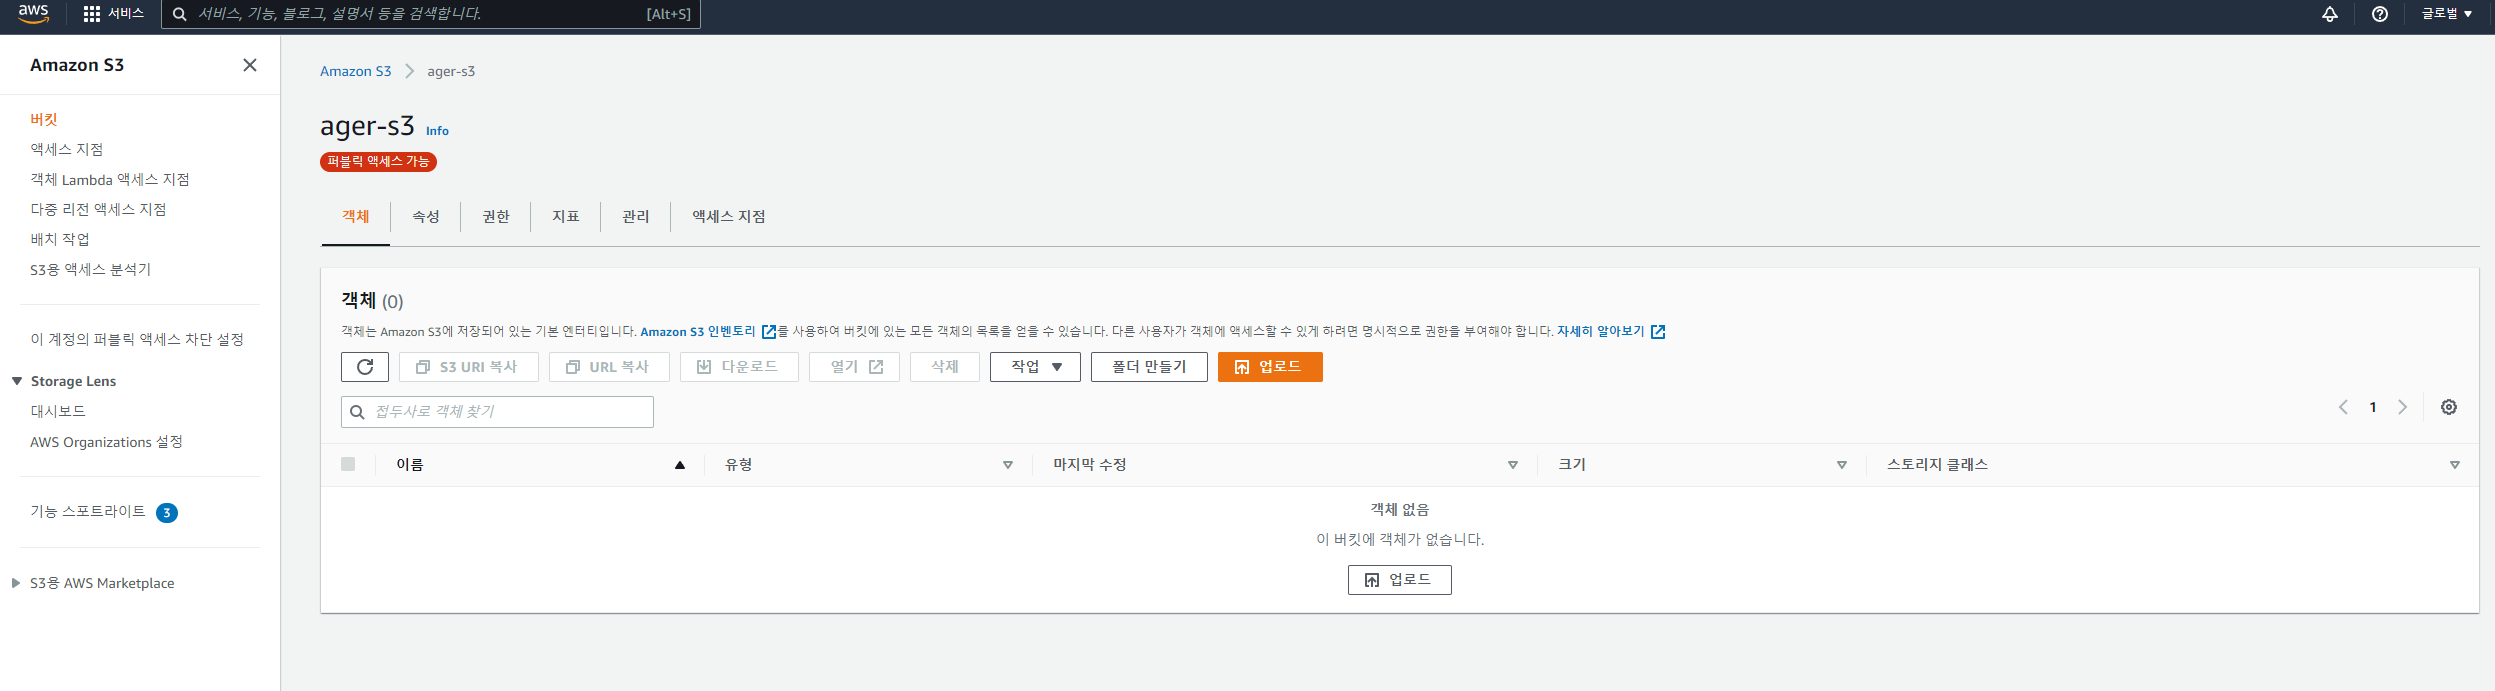Open Storage Lens 대시보드 link
This screenshot has width=2495, height=691.
(x=58, y=411)
